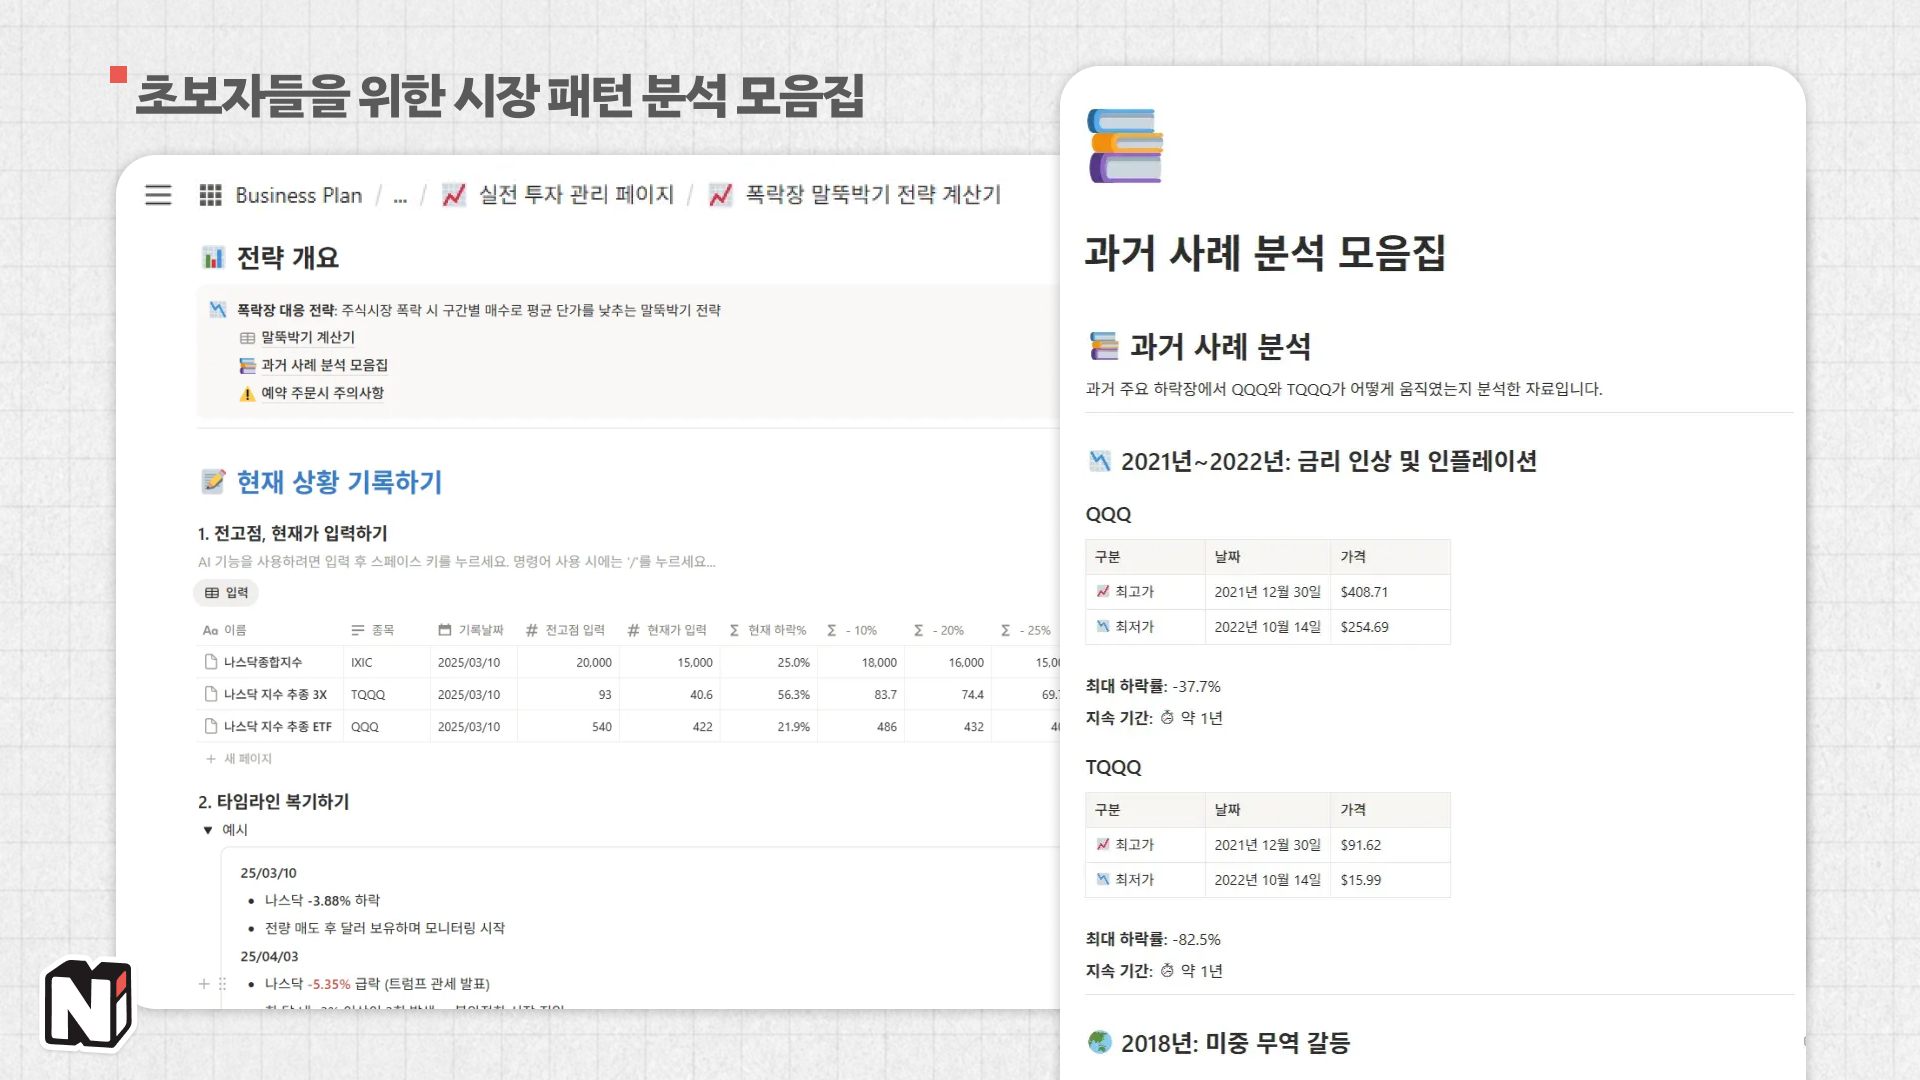Image resolution: width=1920 pixels, height=1080 pixels.
Task: Expand the hidden breadcrumb pages via the ellipsis
Action: click(400, 196)
